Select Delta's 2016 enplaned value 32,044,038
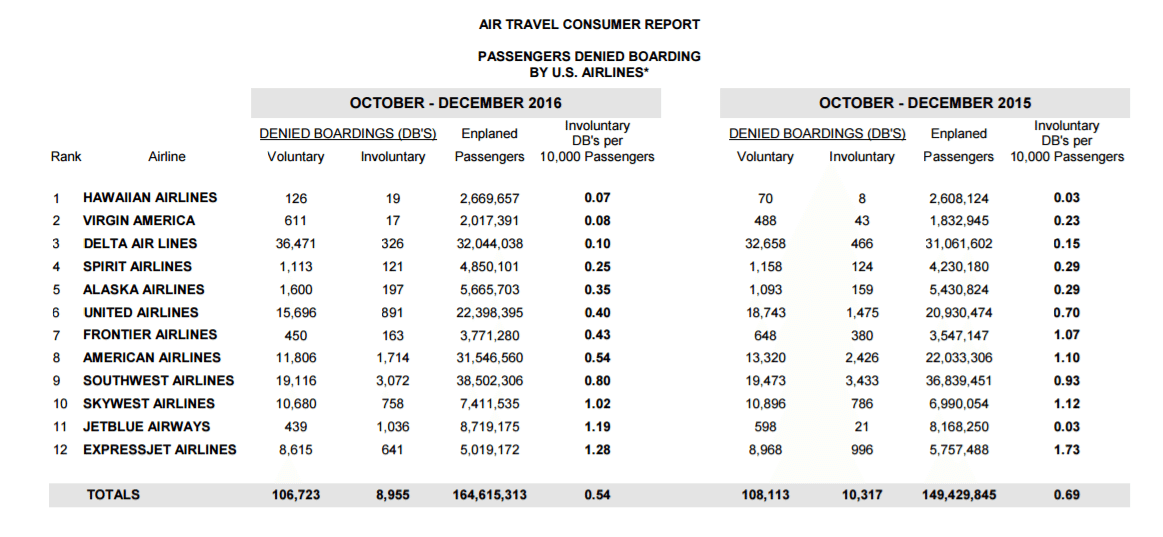Image resolution: width=1163 pixels, height=537 pixels. click(x=490, y=244)
